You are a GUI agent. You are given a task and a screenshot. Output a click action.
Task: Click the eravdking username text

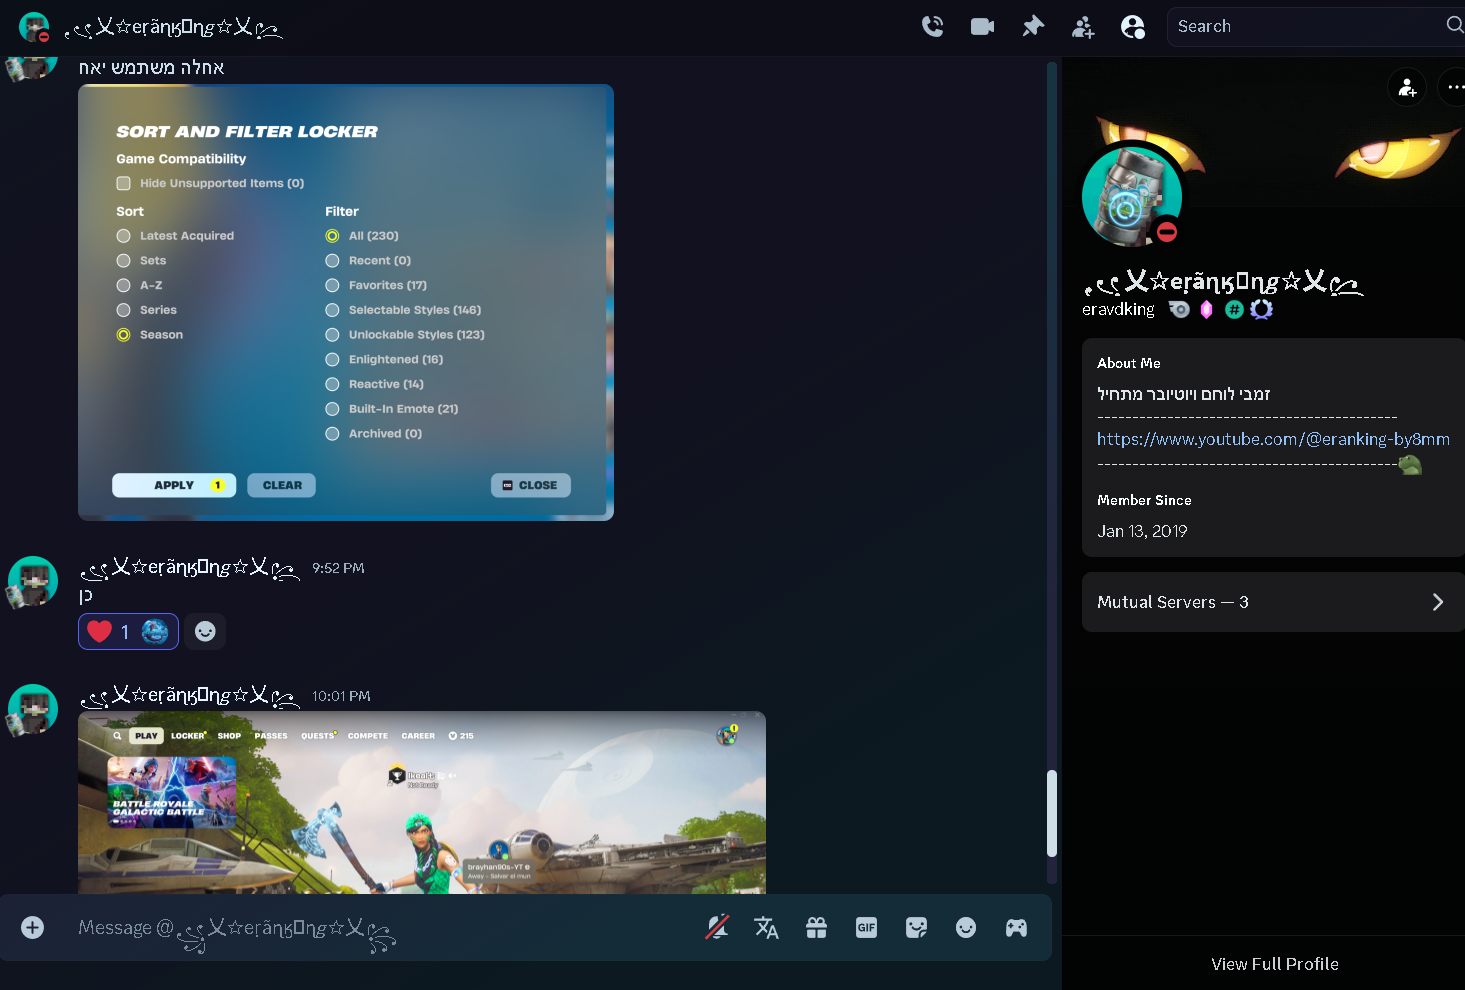tap(1118, 309)
